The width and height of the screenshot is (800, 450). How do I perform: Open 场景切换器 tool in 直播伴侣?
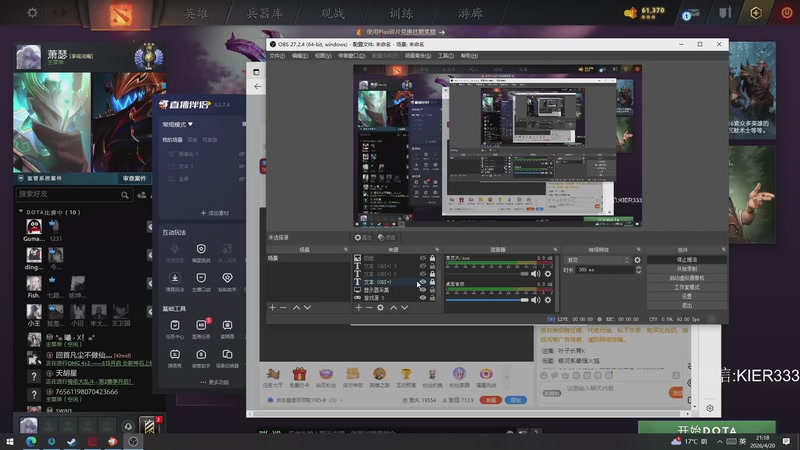[x=227, y=358]
